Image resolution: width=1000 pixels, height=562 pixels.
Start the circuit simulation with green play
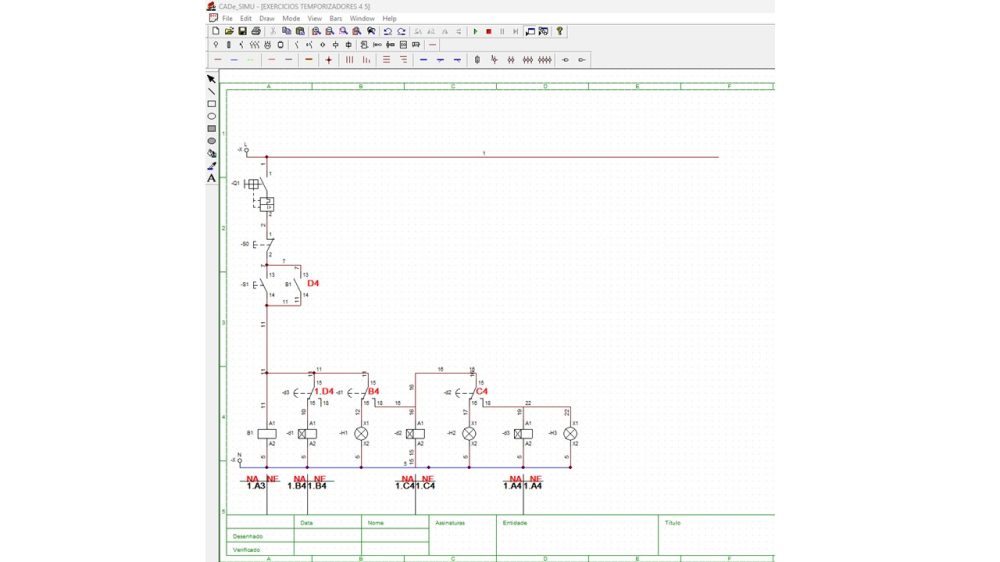point(475,31)
